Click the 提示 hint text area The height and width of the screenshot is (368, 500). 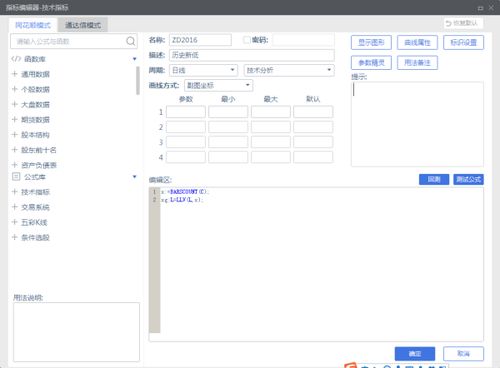pyautogui.click(x=417, y=124)
